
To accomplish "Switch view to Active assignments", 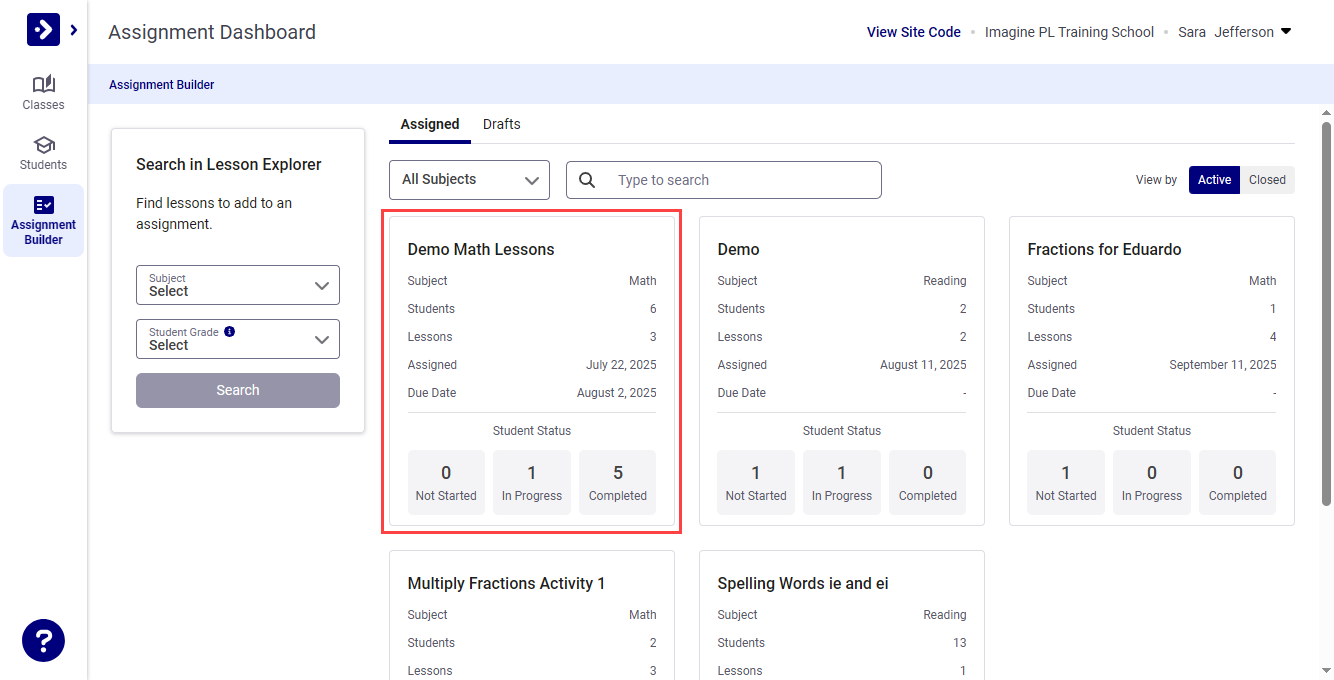I will 1214,180.
